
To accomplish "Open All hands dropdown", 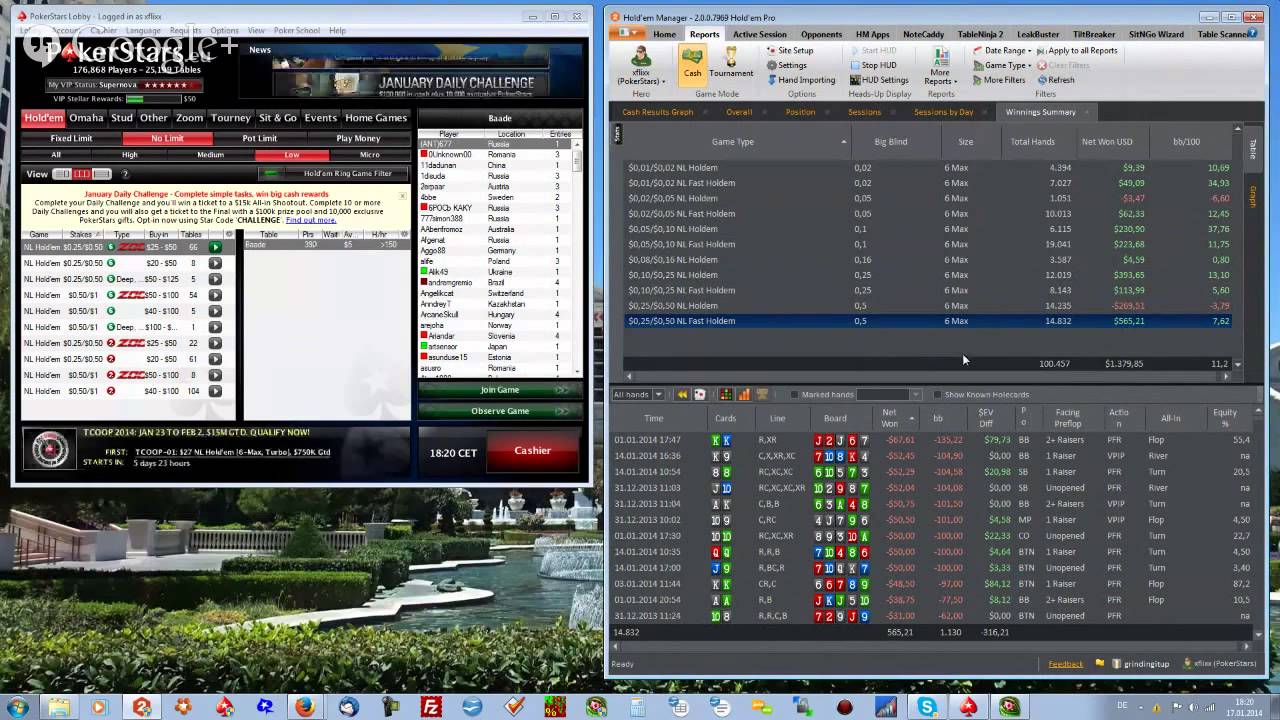I will tap(637, 394).
